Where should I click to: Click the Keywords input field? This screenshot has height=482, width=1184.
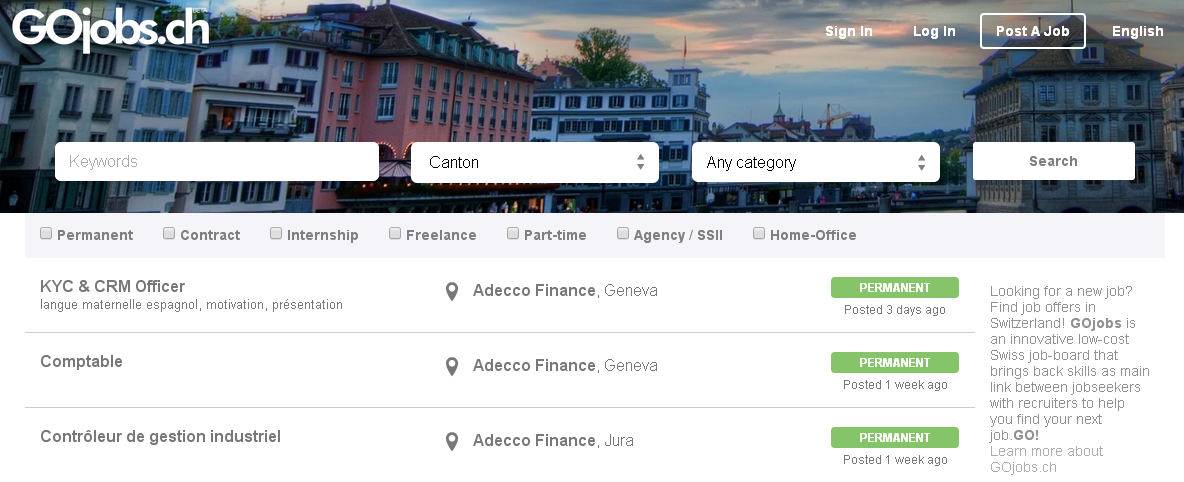click(217, 162)
